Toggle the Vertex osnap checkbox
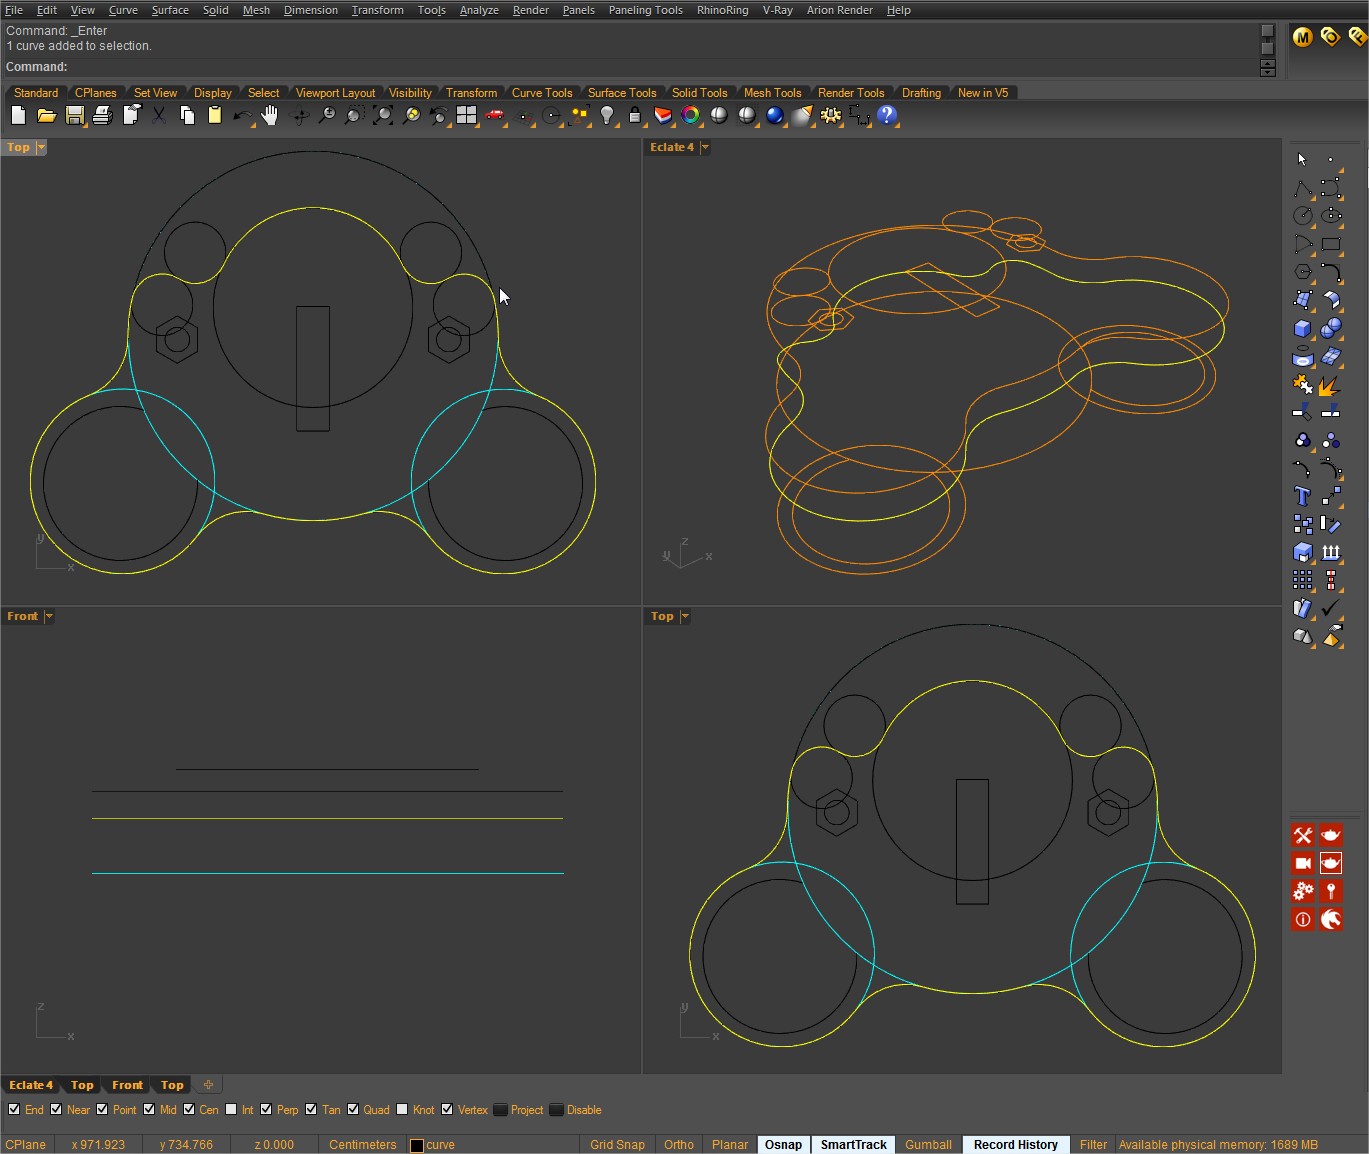 click(447, 1109)
